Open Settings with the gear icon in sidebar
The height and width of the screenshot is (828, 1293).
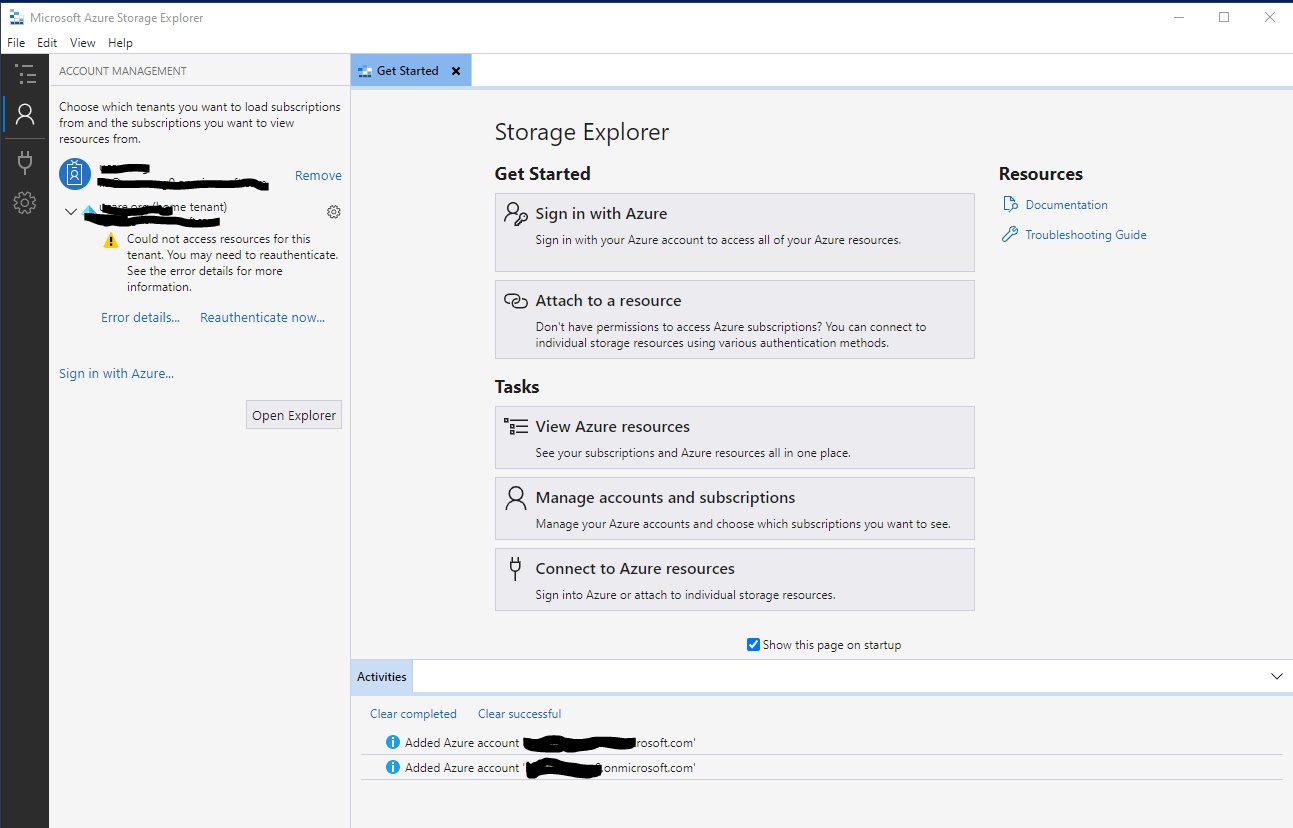pos(24,202)
